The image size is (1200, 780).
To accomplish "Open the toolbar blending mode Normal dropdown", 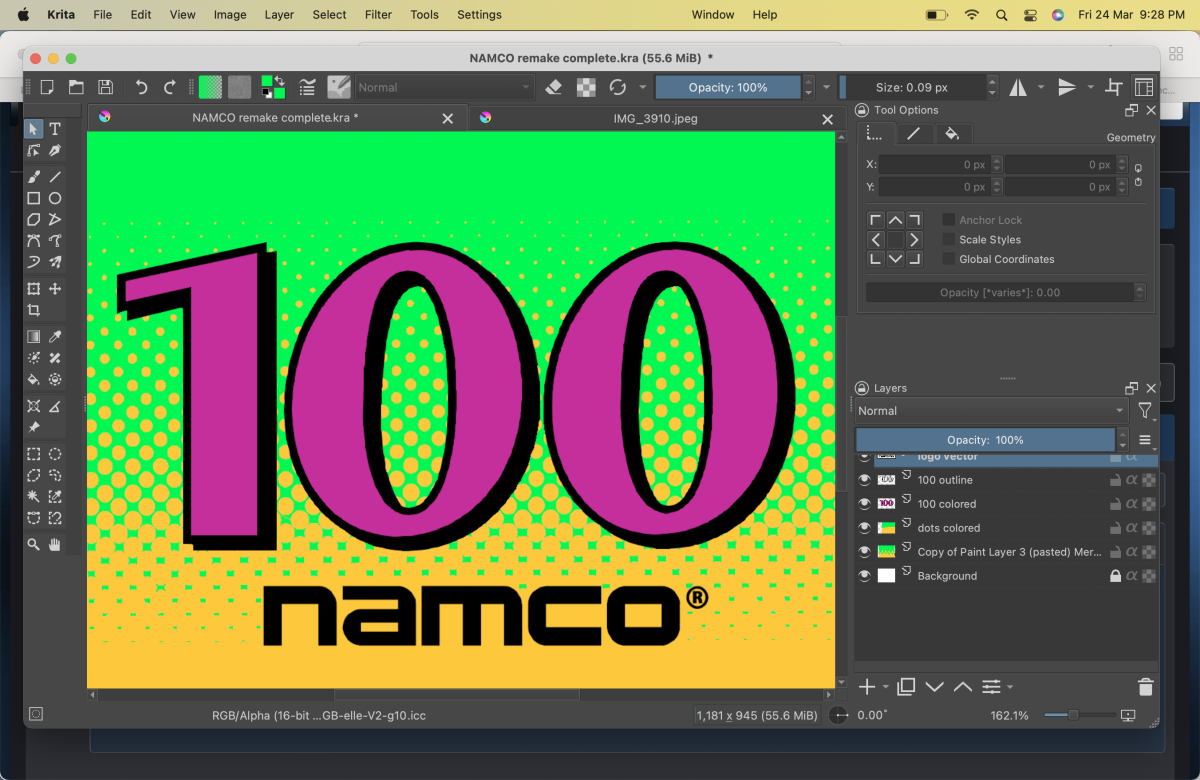I will click(x=445, y=87).
